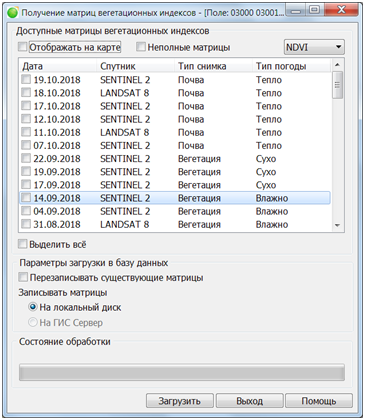Open the NDVI index dropdown
Viewport: 365px width, 420px height.
click(x=314, y=47)
